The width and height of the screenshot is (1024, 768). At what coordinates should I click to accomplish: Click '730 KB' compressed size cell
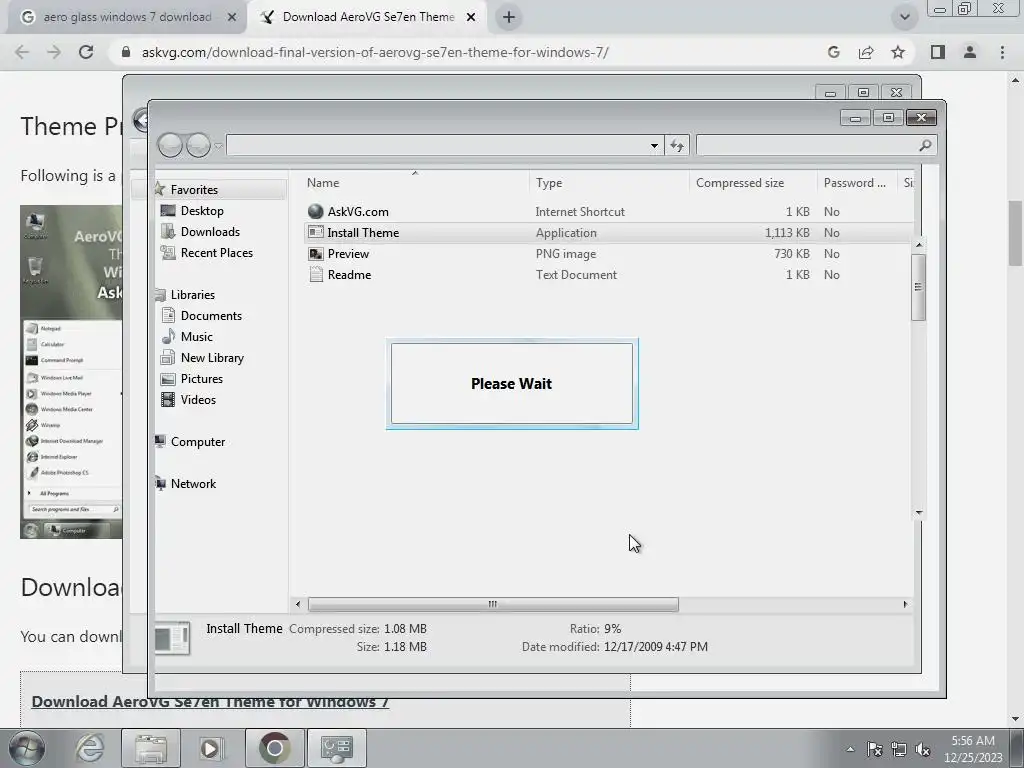tap(792, 253)
